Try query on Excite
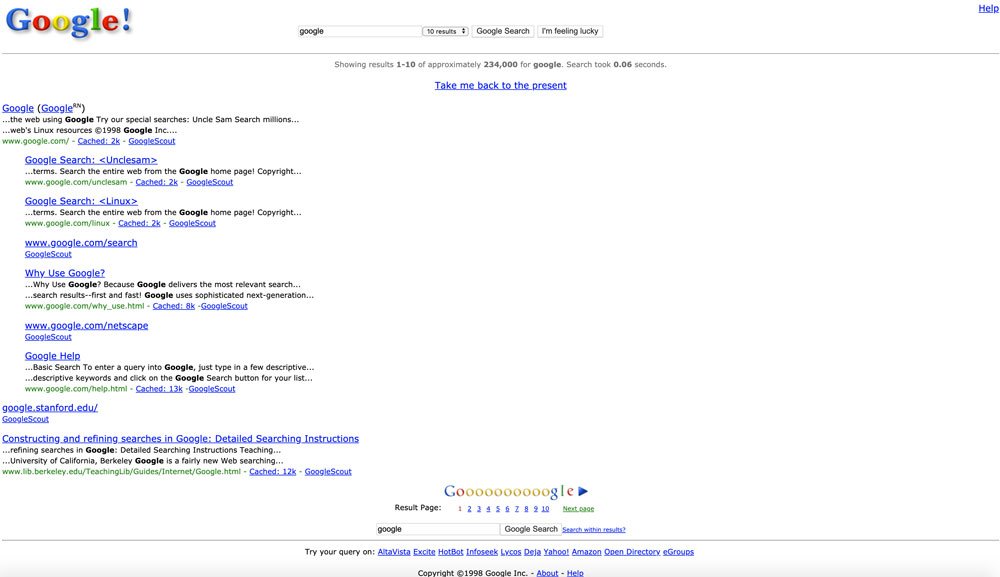Image resolution: width=1000 pixels, height=577 pixels. pyautogui.click(x=424, y=552)
